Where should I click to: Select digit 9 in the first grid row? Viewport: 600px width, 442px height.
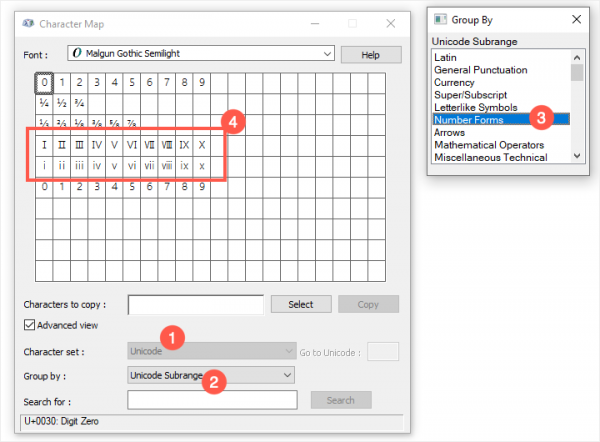[202, 83]
